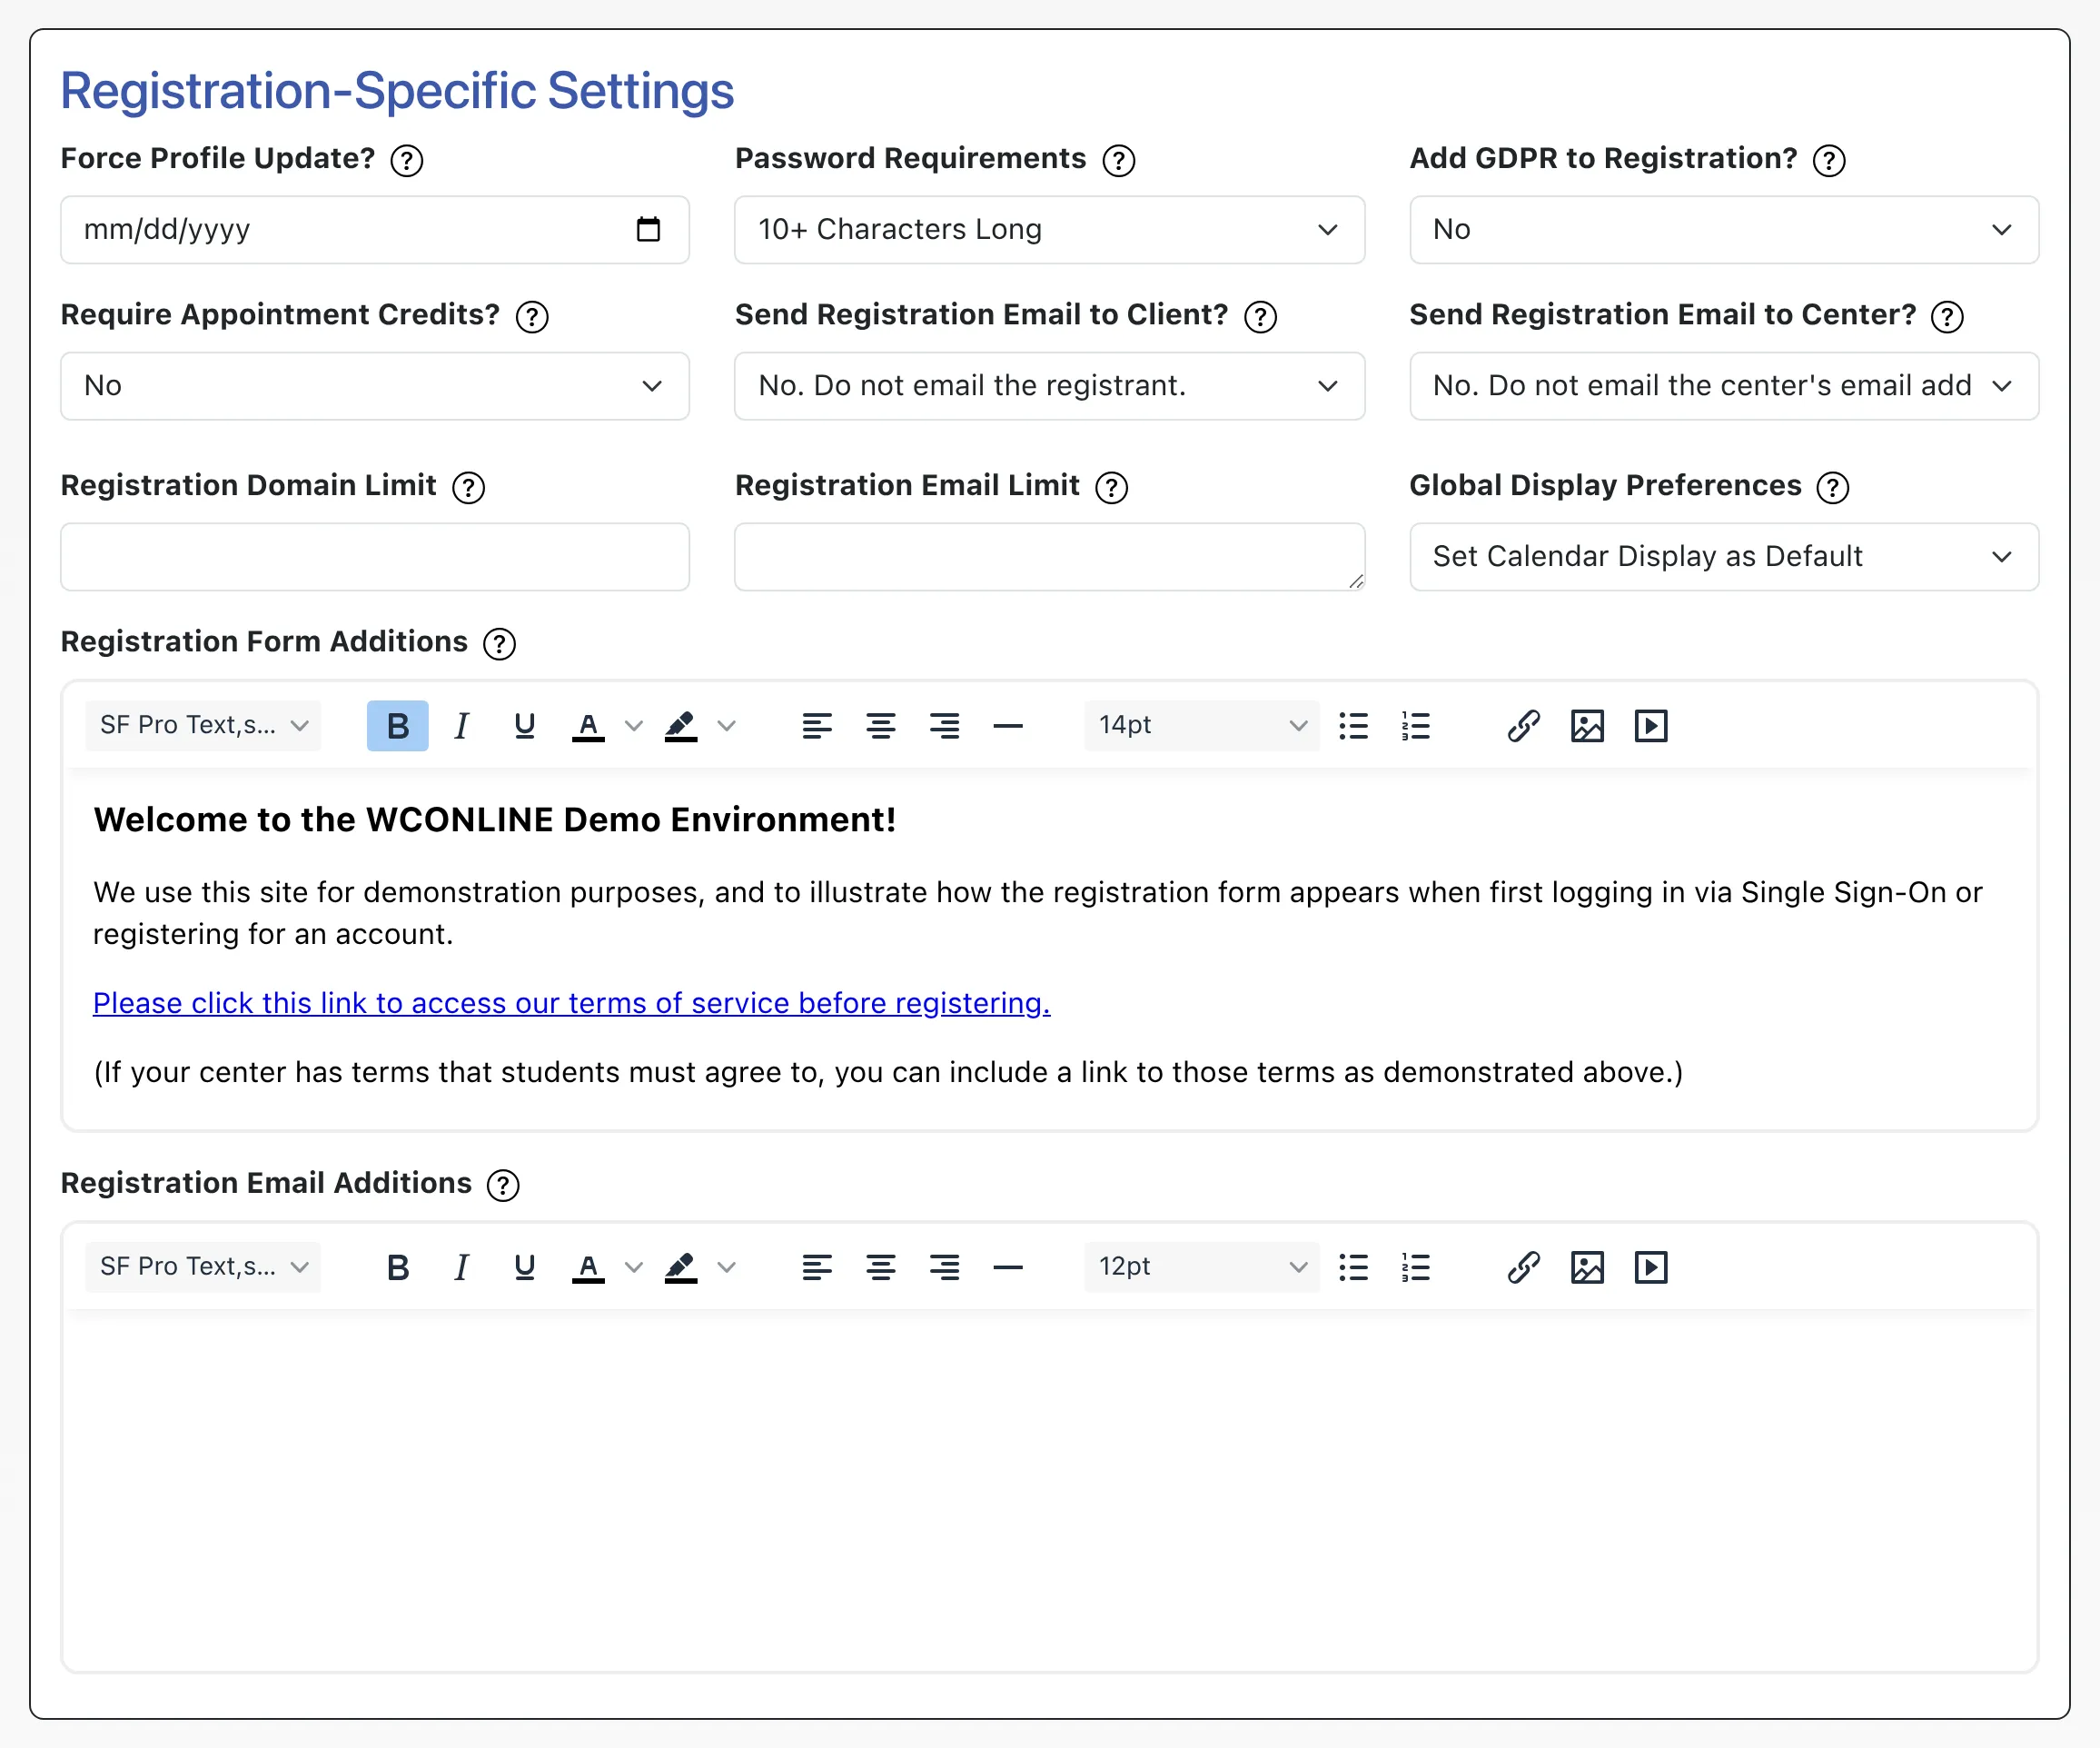
Task: Open 14pt font size dropdown
Action: [x=1201, y=725]
